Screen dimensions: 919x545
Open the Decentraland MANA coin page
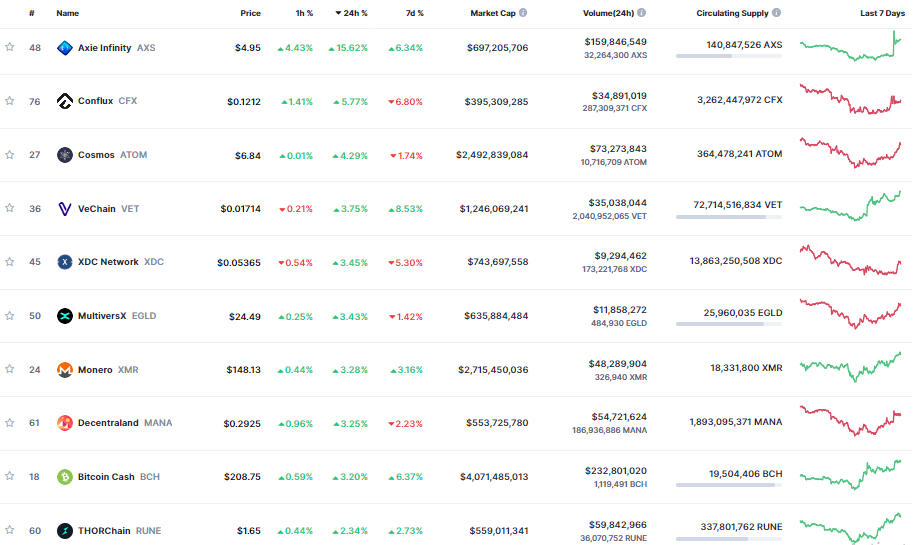point(108,423)
